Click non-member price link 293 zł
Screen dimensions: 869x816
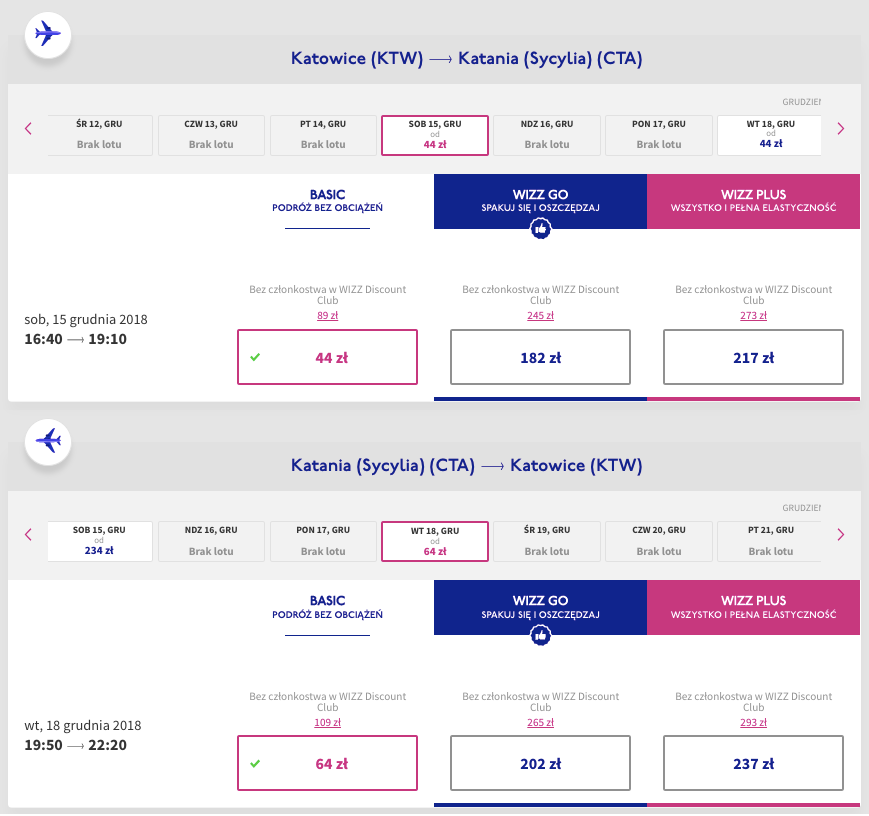pyautogui.click(x=753, y=722)
